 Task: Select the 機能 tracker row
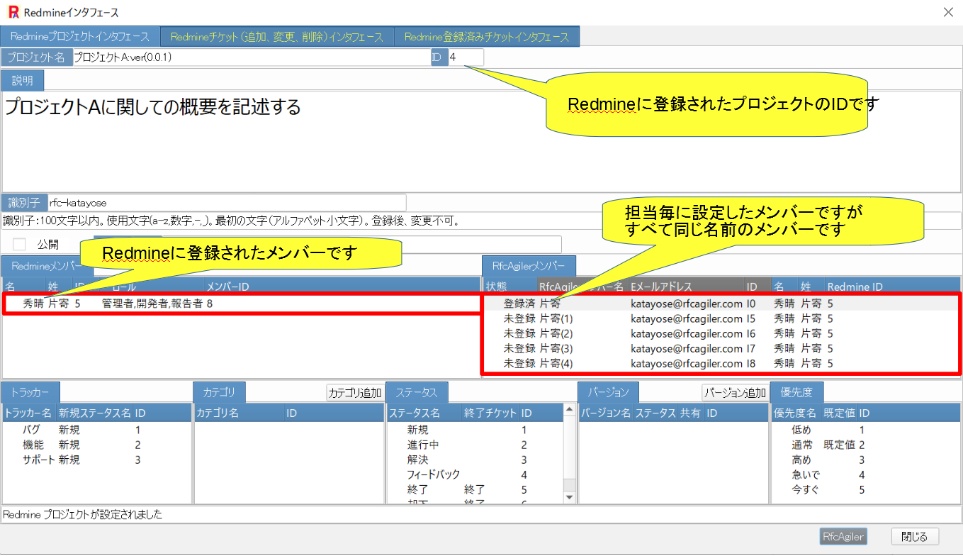point(96,445)
